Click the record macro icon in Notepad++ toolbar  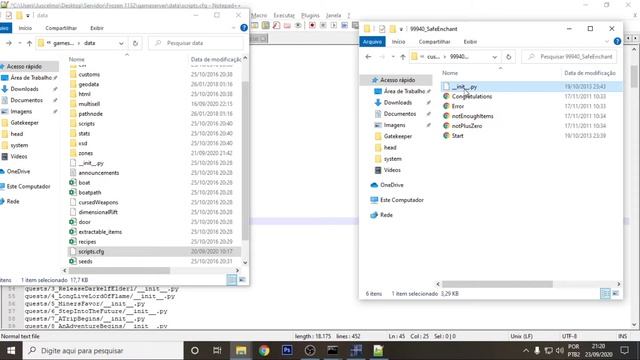pos(312,25)
